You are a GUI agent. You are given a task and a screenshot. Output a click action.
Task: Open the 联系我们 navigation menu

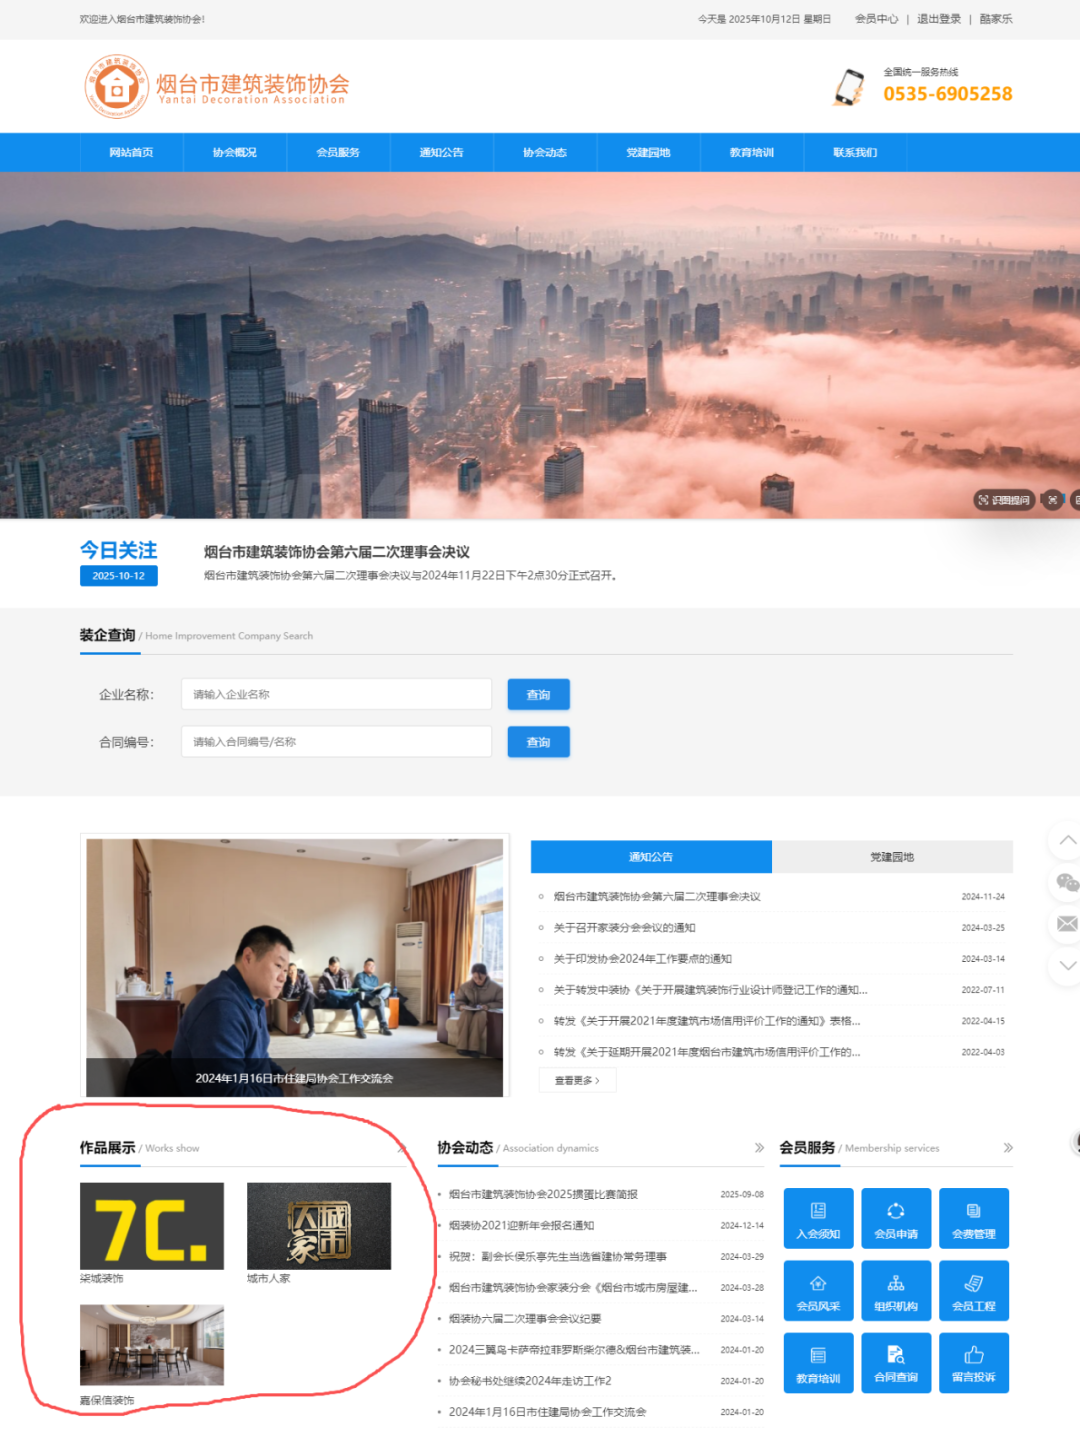point(855,152)
